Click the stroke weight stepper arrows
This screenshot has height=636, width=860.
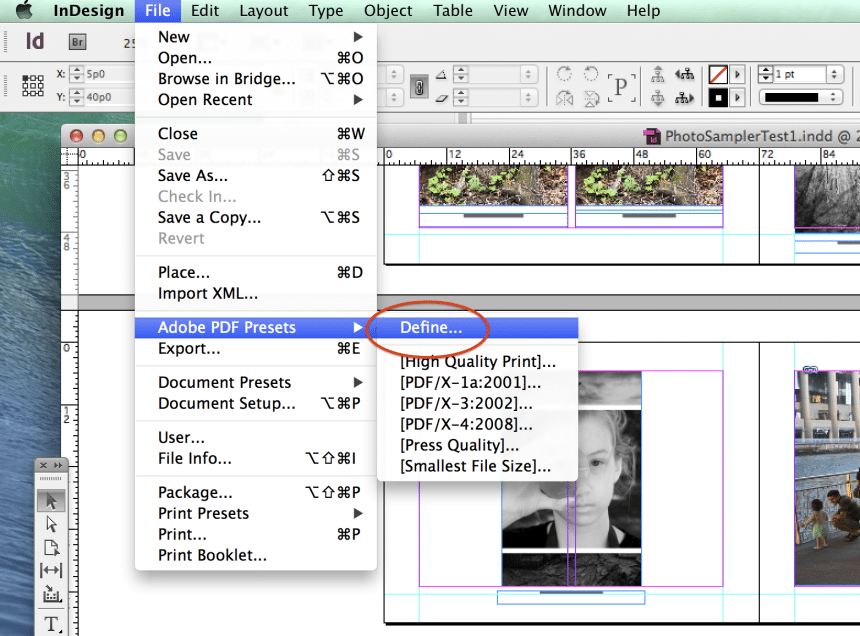click(766, 74)
